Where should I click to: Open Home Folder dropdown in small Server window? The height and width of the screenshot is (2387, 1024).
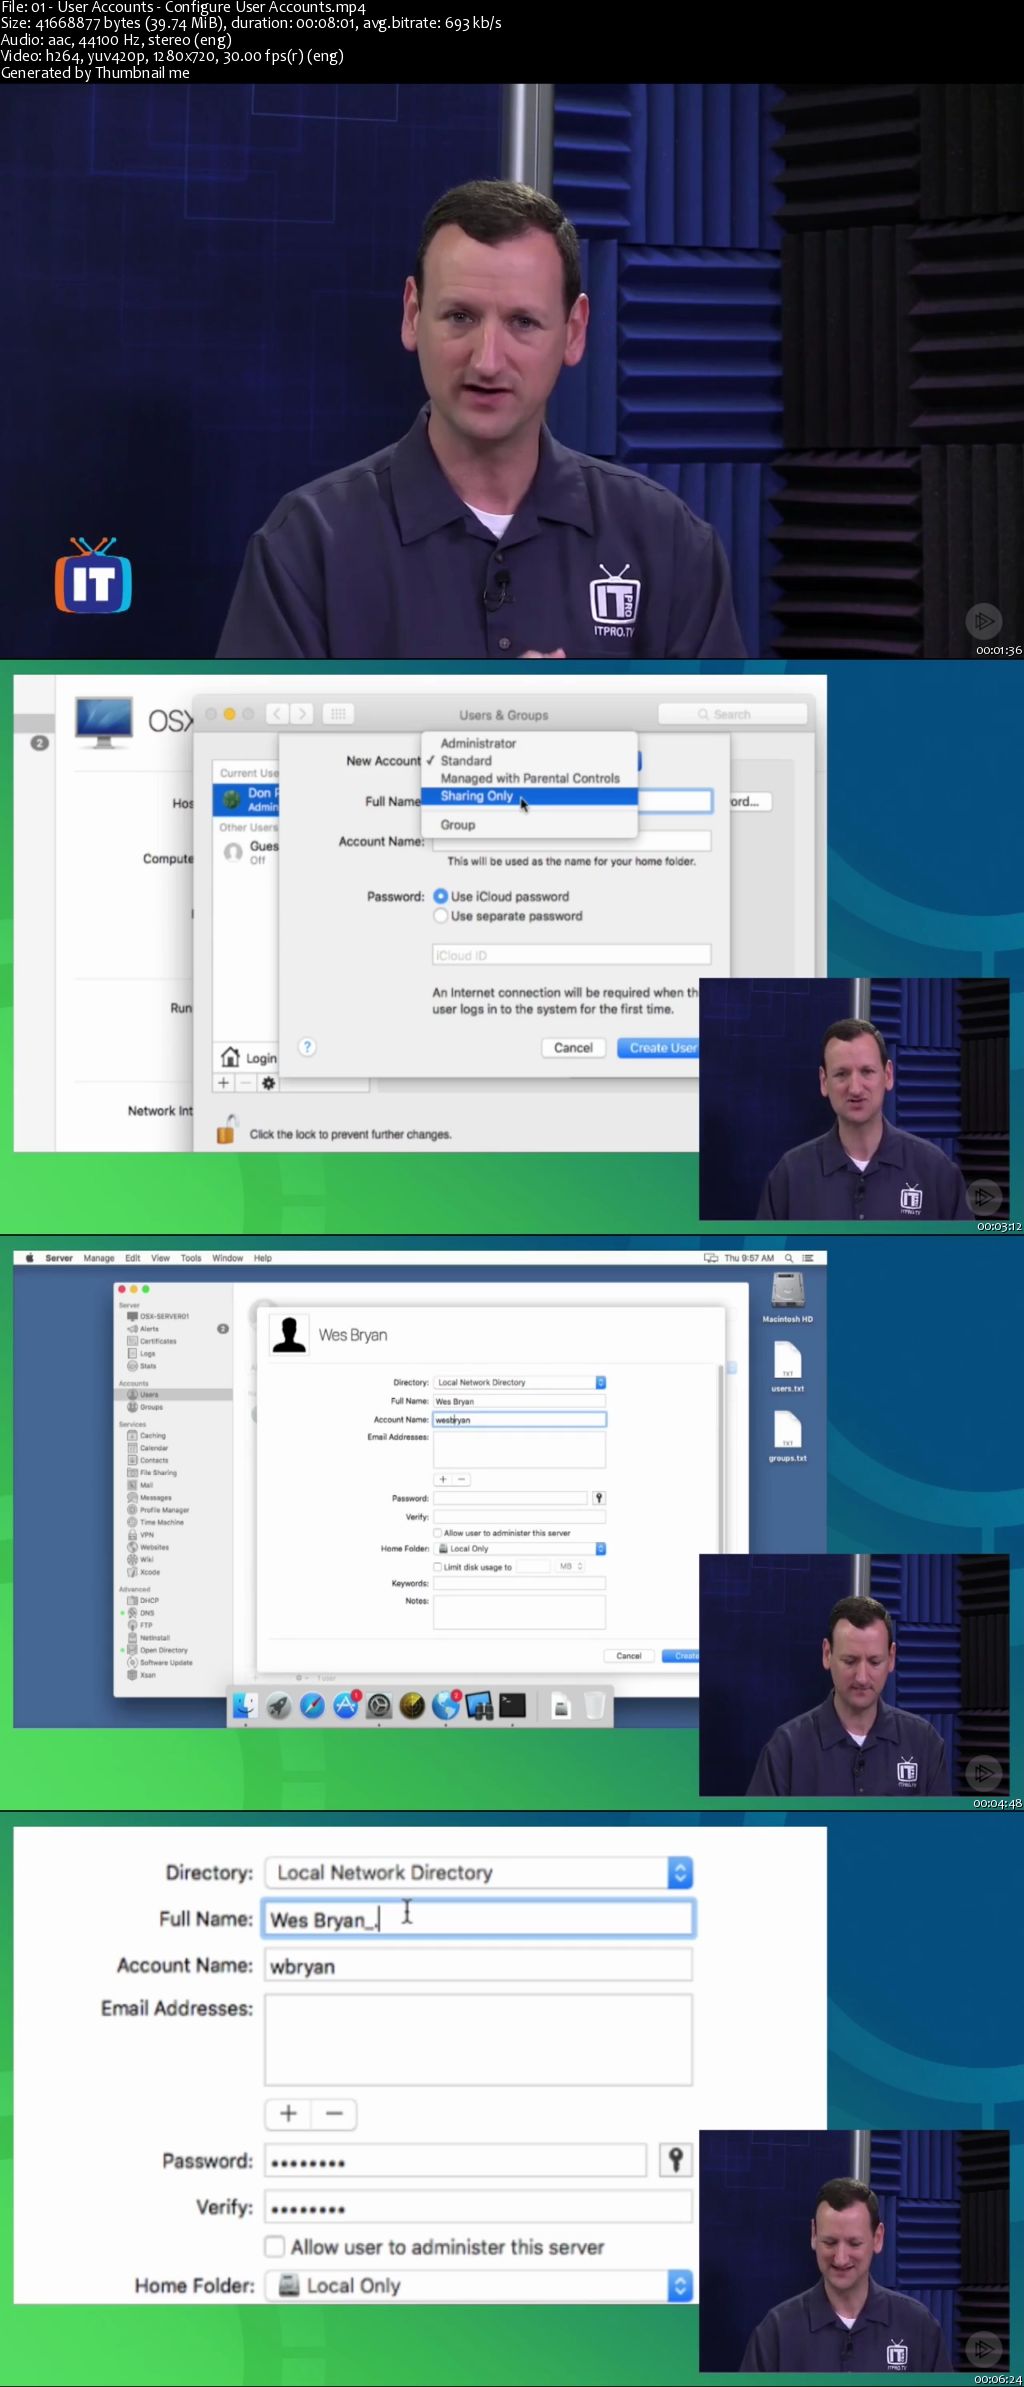point(520,1548)
